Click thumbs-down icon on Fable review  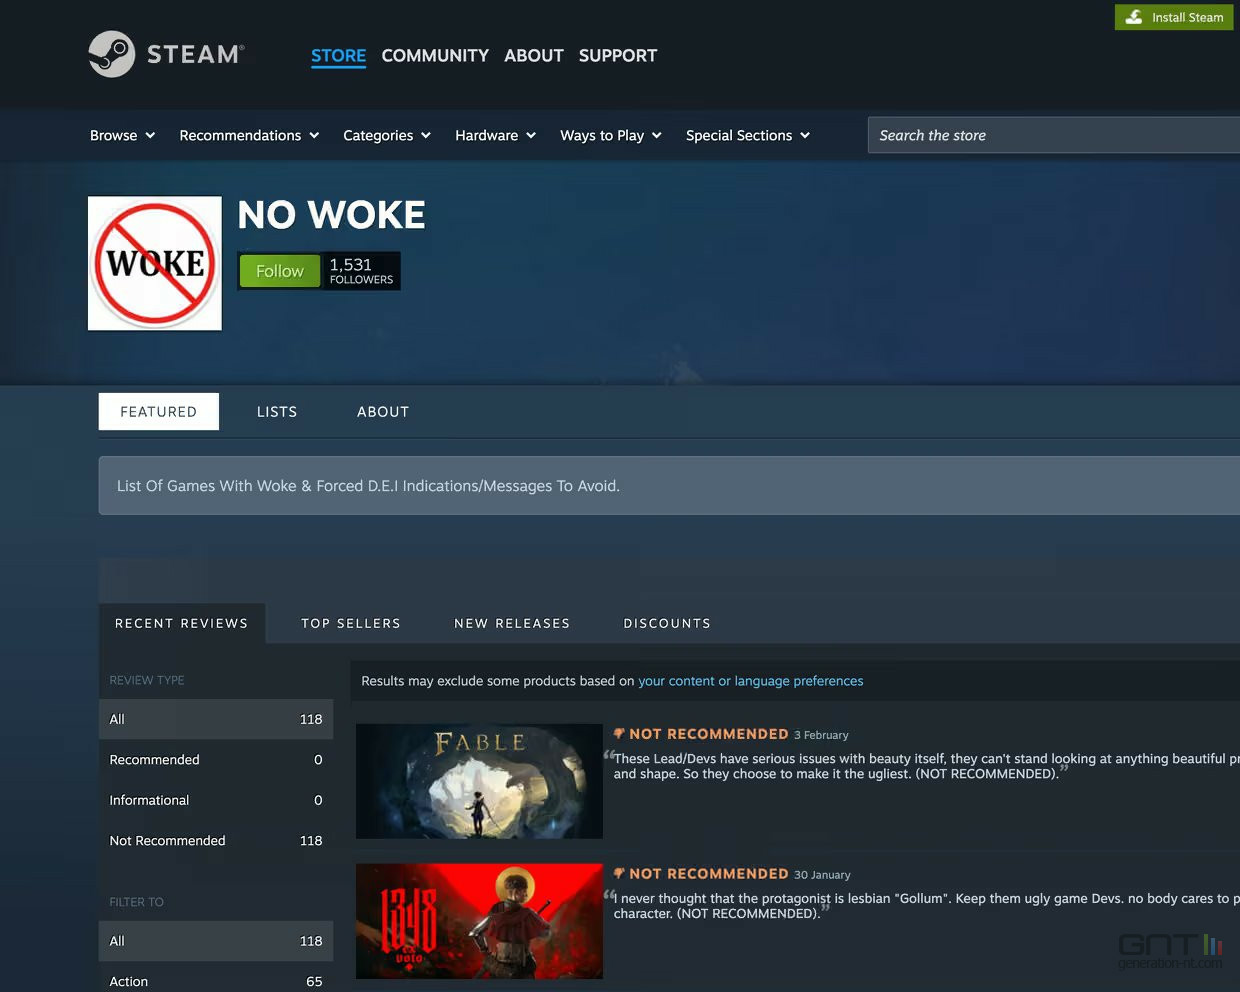coord(619,734)
